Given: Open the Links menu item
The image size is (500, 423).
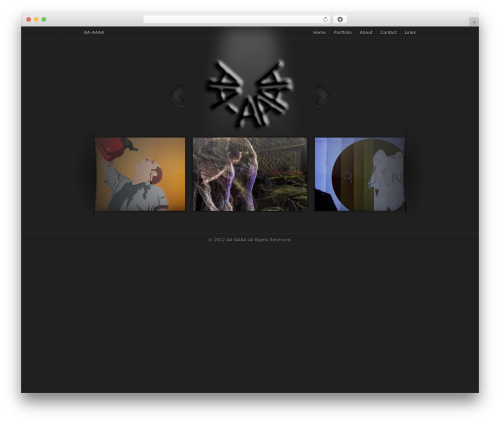Looking at the screenshot, I should tap(410, 32).
